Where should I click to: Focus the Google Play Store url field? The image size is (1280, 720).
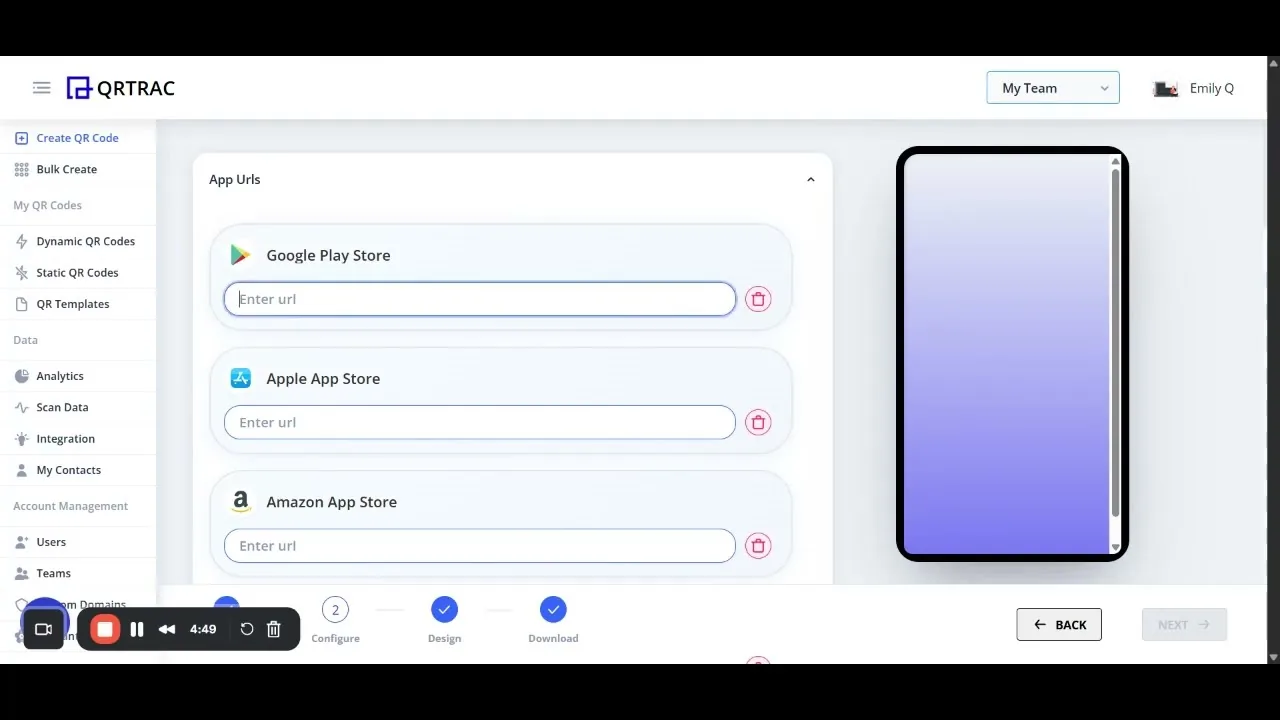[x=480, y=299]
